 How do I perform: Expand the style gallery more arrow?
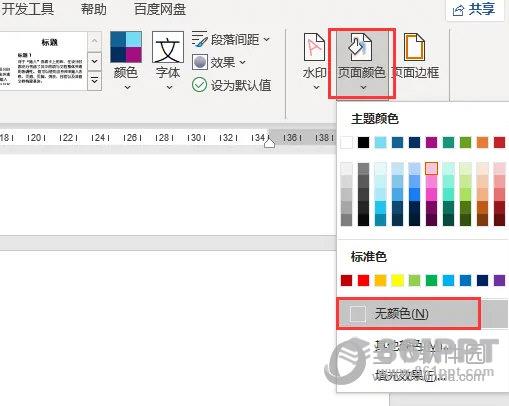click(95, 81)
